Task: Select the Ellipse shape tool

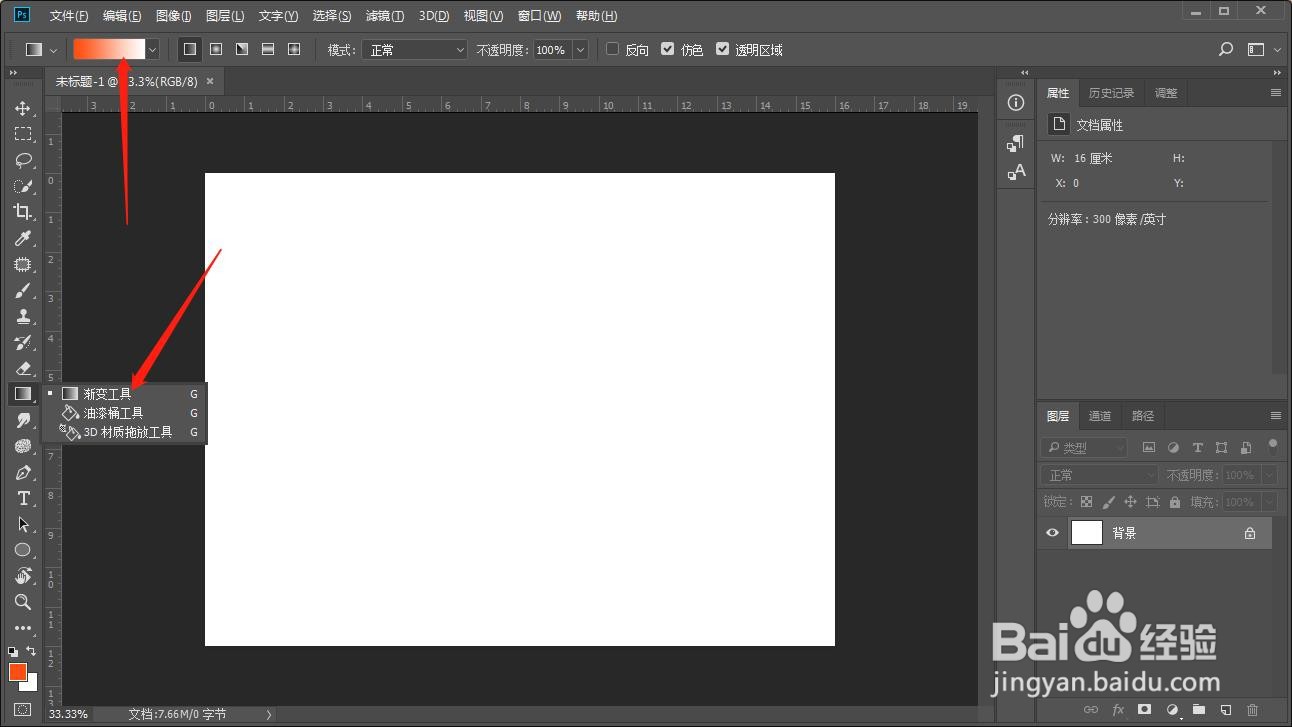Action: (23, 550)
